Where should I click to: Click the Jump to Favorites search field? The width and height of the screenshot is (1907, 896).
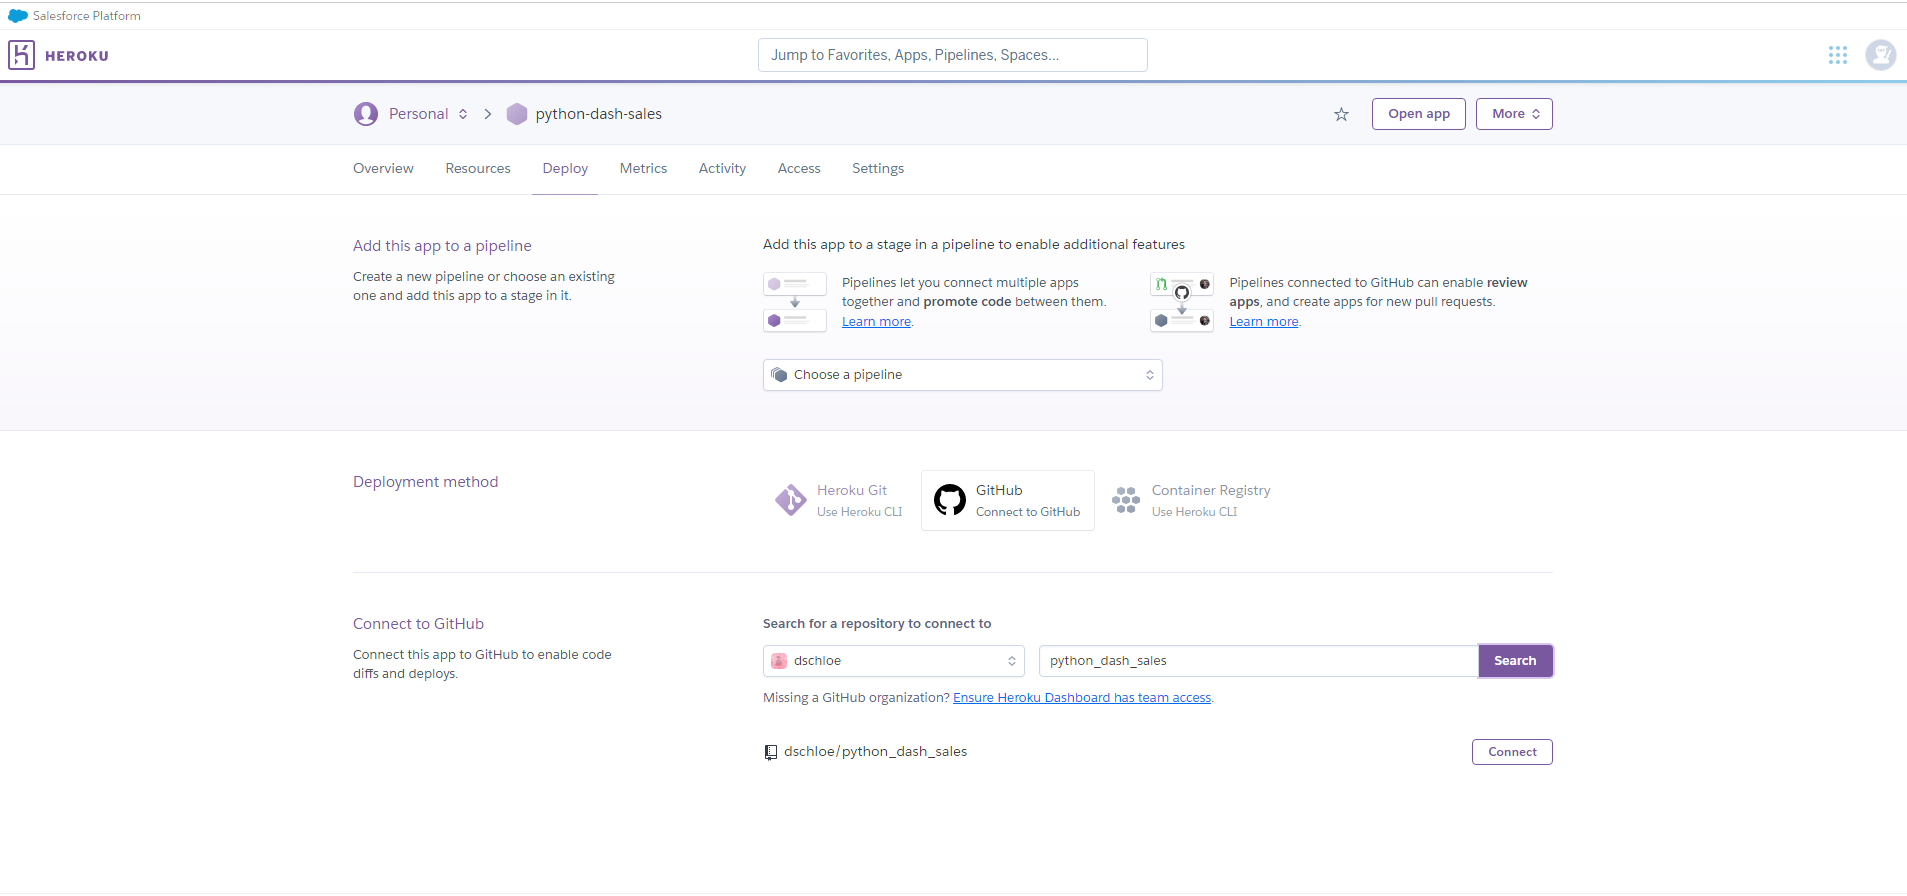pyautogui.click(x=952, y=55)
